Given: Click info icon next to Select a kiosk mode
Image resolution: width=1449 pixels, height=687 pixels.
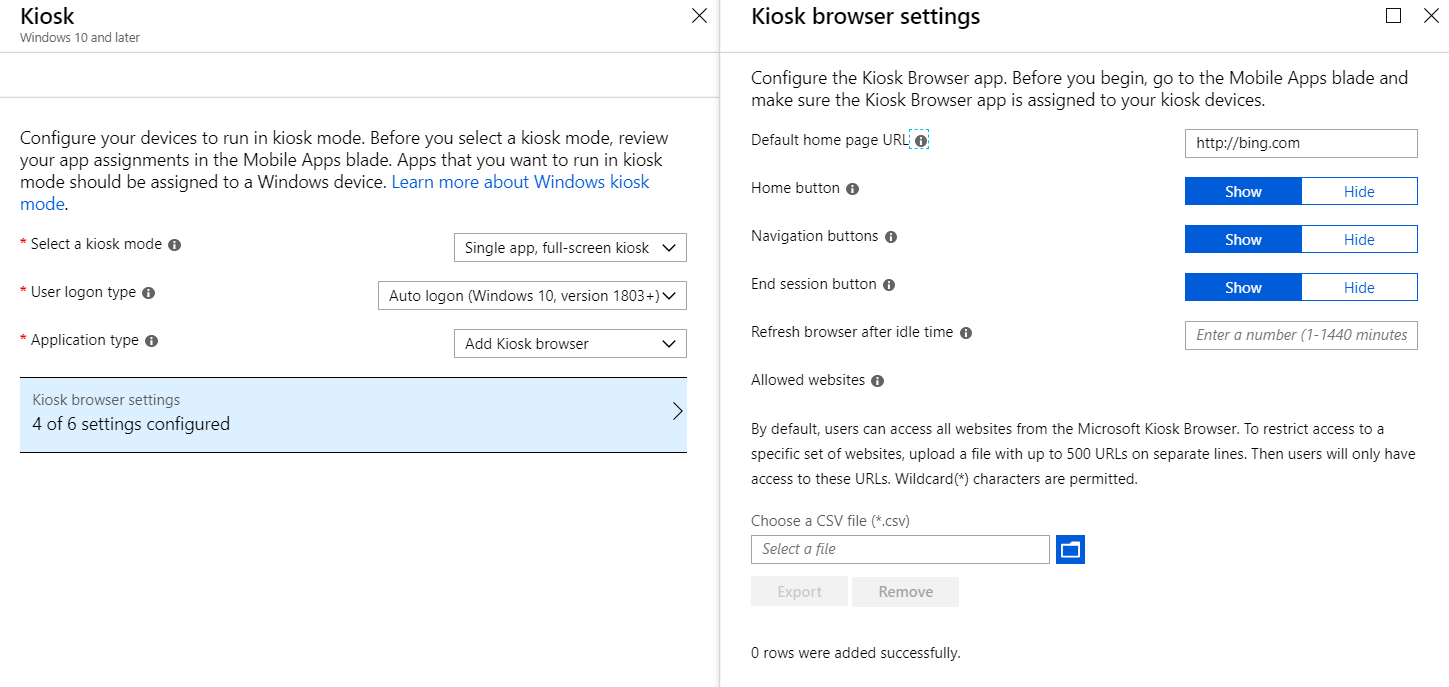Looking at the screenshot, I should pyautogui.click(x=174, y=245).
